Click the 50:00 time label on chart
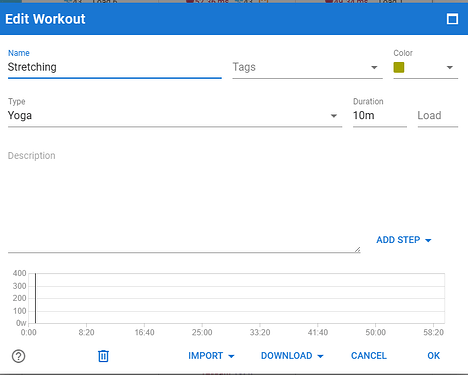 tap(375, 332)
